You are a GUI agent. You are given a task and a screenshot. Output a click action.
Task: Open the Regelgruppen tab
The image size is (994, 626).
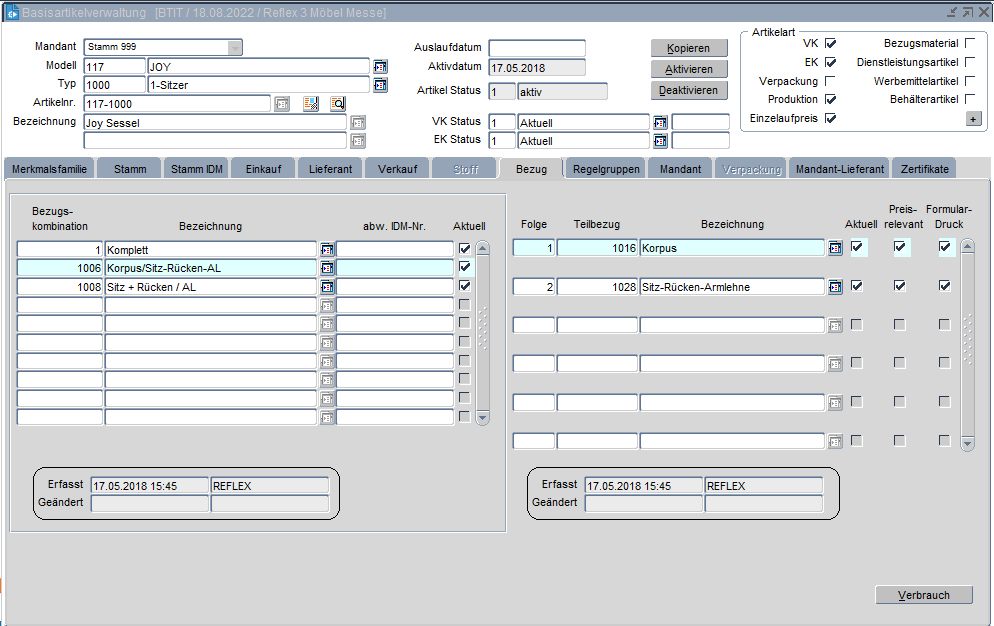click(x=606, y=169)
